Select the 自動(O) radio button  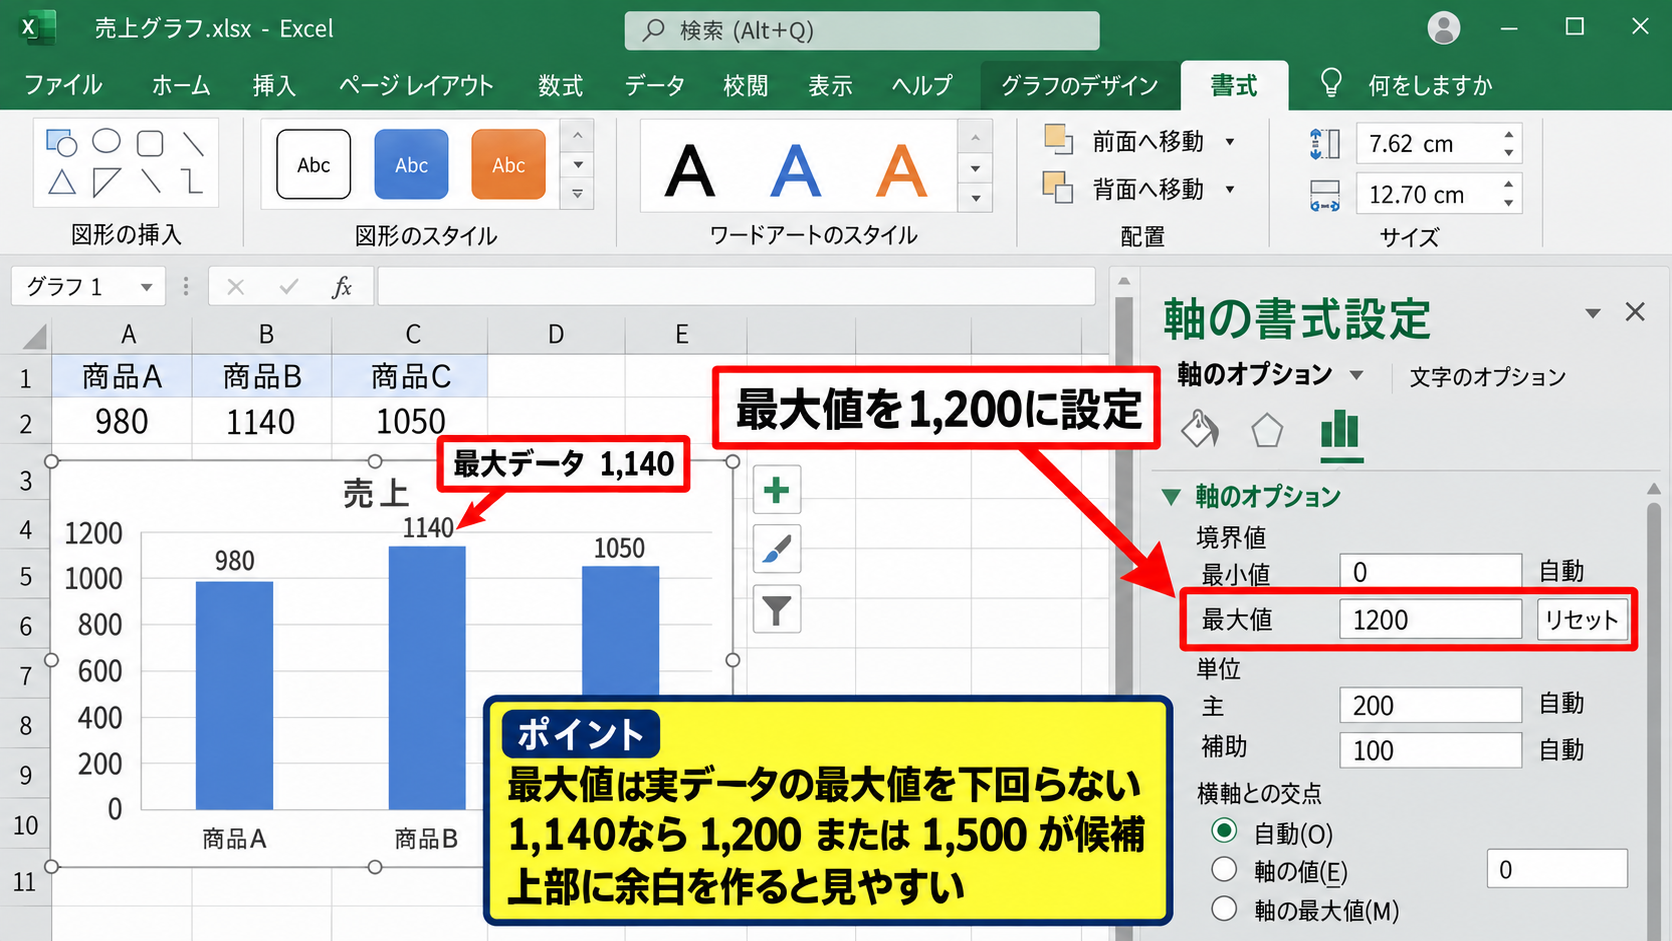pos(1224,831)
